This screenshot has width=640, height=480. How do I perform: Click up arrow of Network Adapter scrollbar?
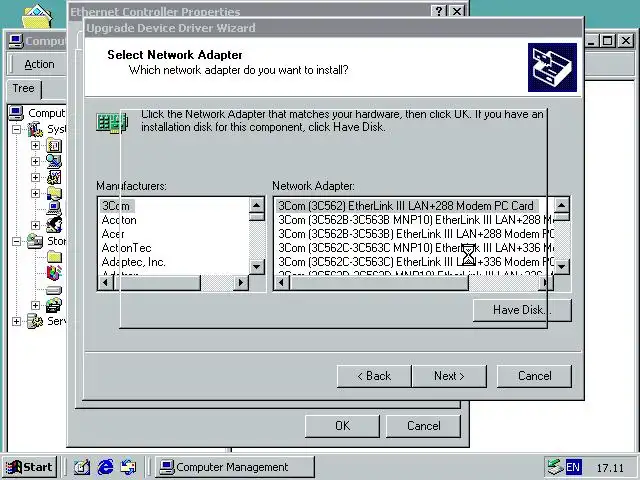tap(562, 205)
